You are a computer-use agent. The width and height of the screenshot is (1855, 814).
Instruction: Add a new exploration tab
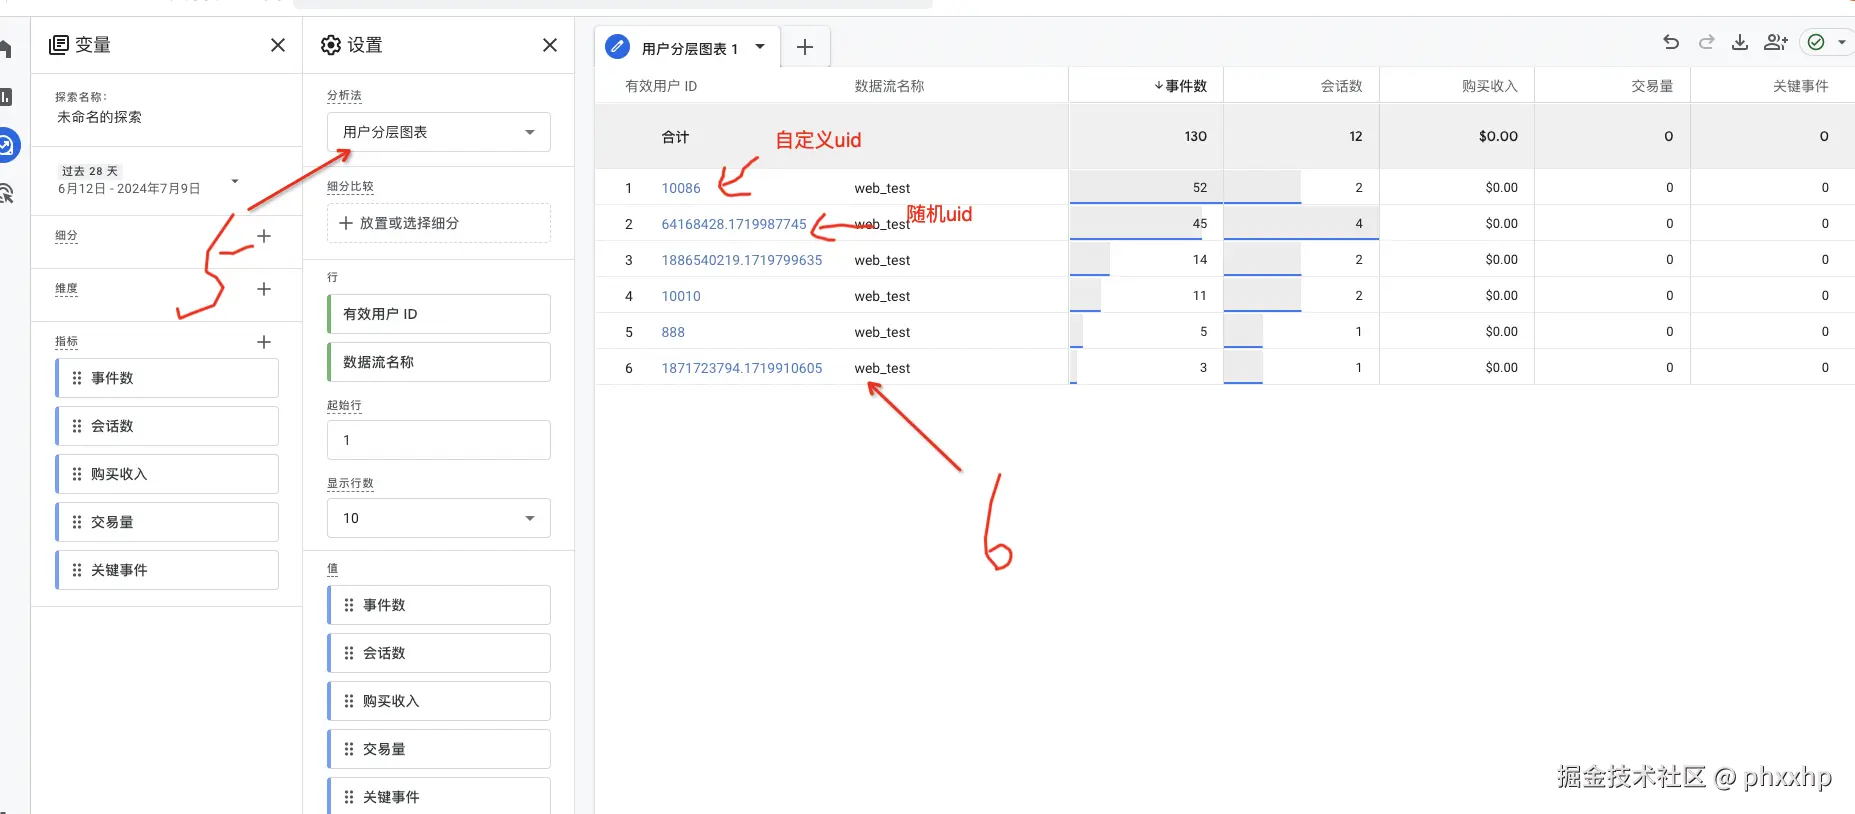click(x=805, y=47)
